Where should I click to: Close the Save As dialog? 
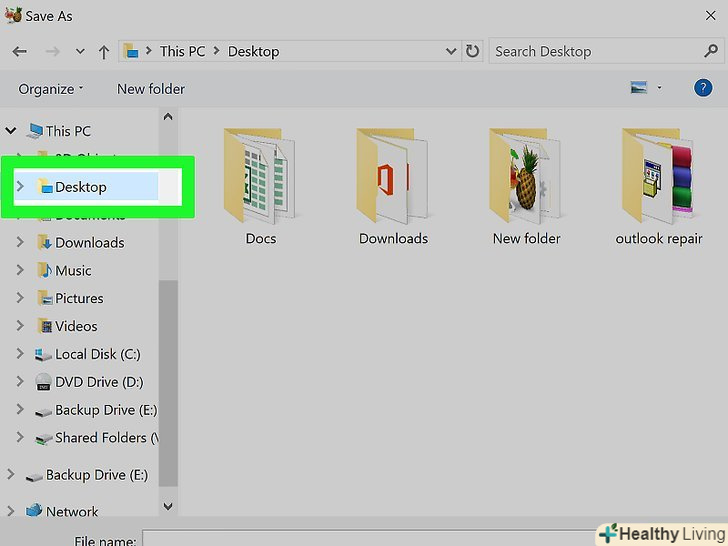coord(710,16)
